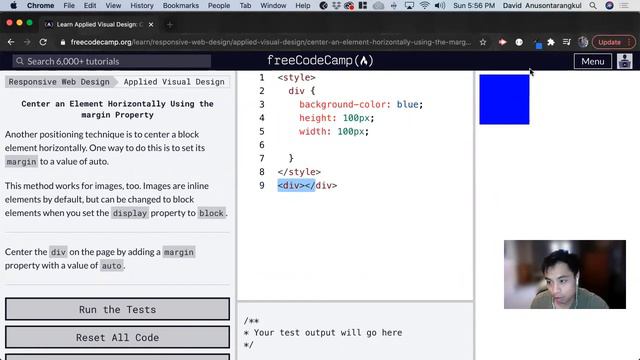The height and width of the screenshot is (360, 640).
Task: Go forward in browser history
Action: 27,42
